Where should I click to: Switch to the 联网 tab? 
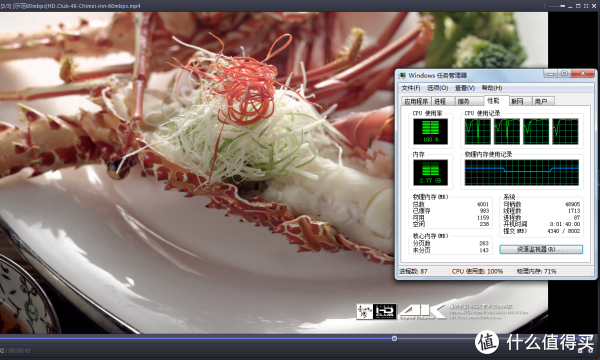click(520, 101)
